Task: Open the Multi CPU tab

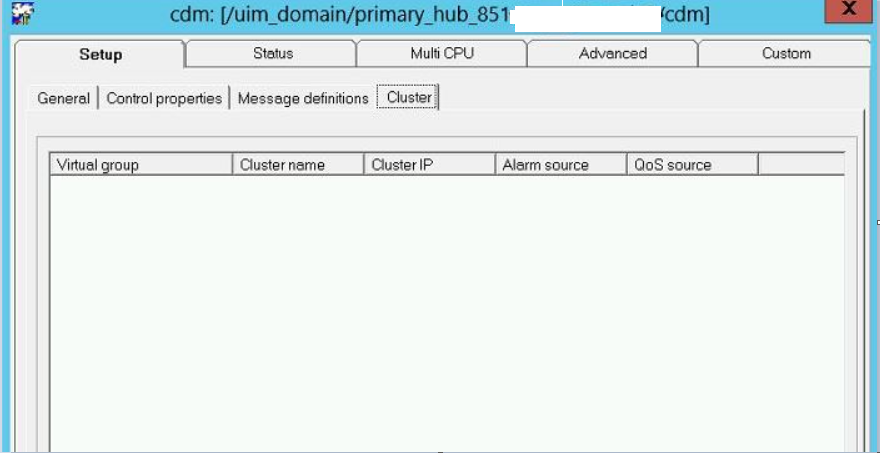Action: click(x=442, y=54)
